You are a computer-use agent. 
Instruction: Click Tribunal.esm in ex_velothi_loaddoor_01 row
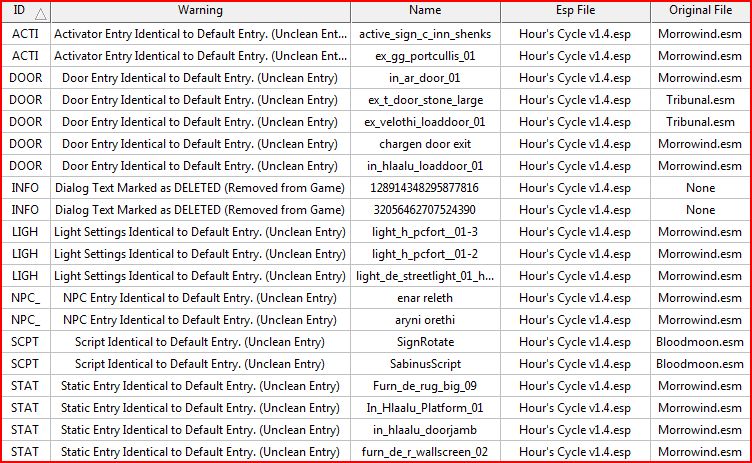tap(701, 122)
